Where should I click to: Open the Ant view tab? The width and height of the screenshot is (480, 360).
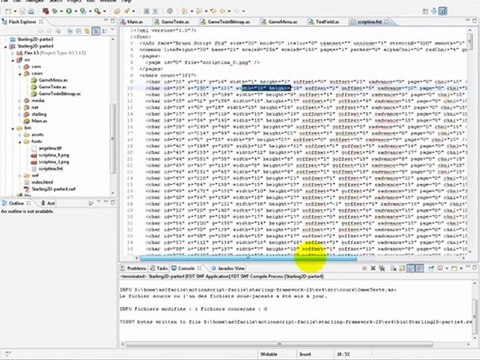pos(48,203)
